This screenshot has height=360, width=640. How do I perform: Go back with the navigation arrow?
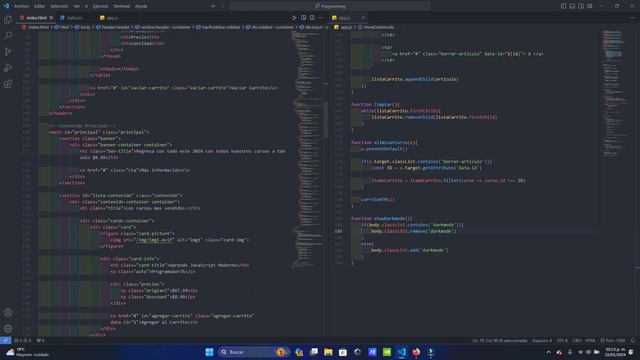(213, 6)
